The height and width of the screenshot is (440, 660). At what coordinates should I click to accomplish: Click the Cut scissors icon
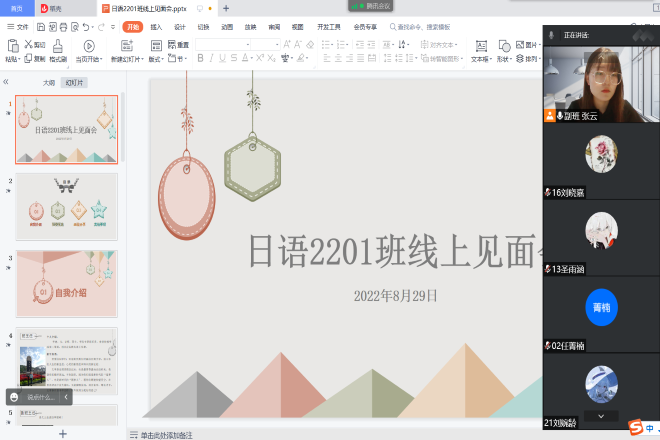28,45
